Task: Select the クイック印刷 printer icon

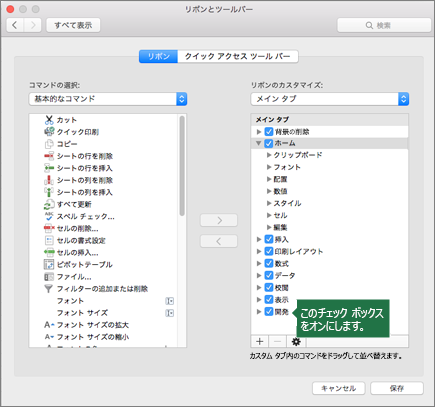Action: tap(49, 132)
